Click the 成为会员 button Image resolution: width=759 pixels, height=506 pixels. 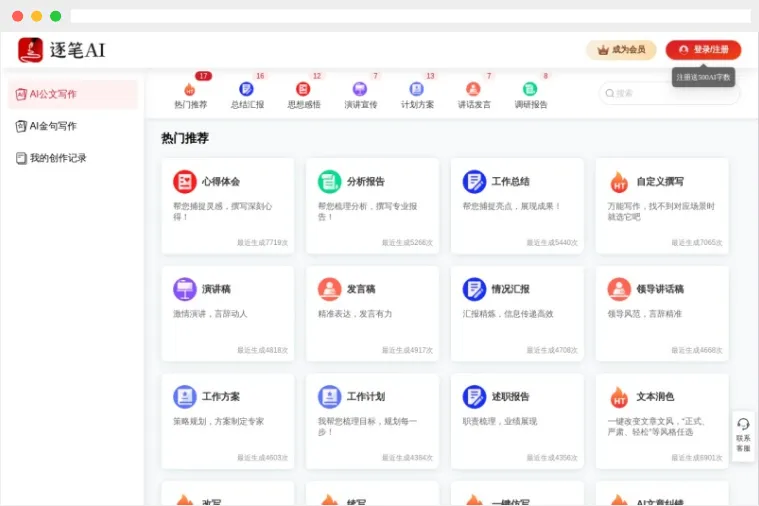pyautogui.click(x=622, y=50)
